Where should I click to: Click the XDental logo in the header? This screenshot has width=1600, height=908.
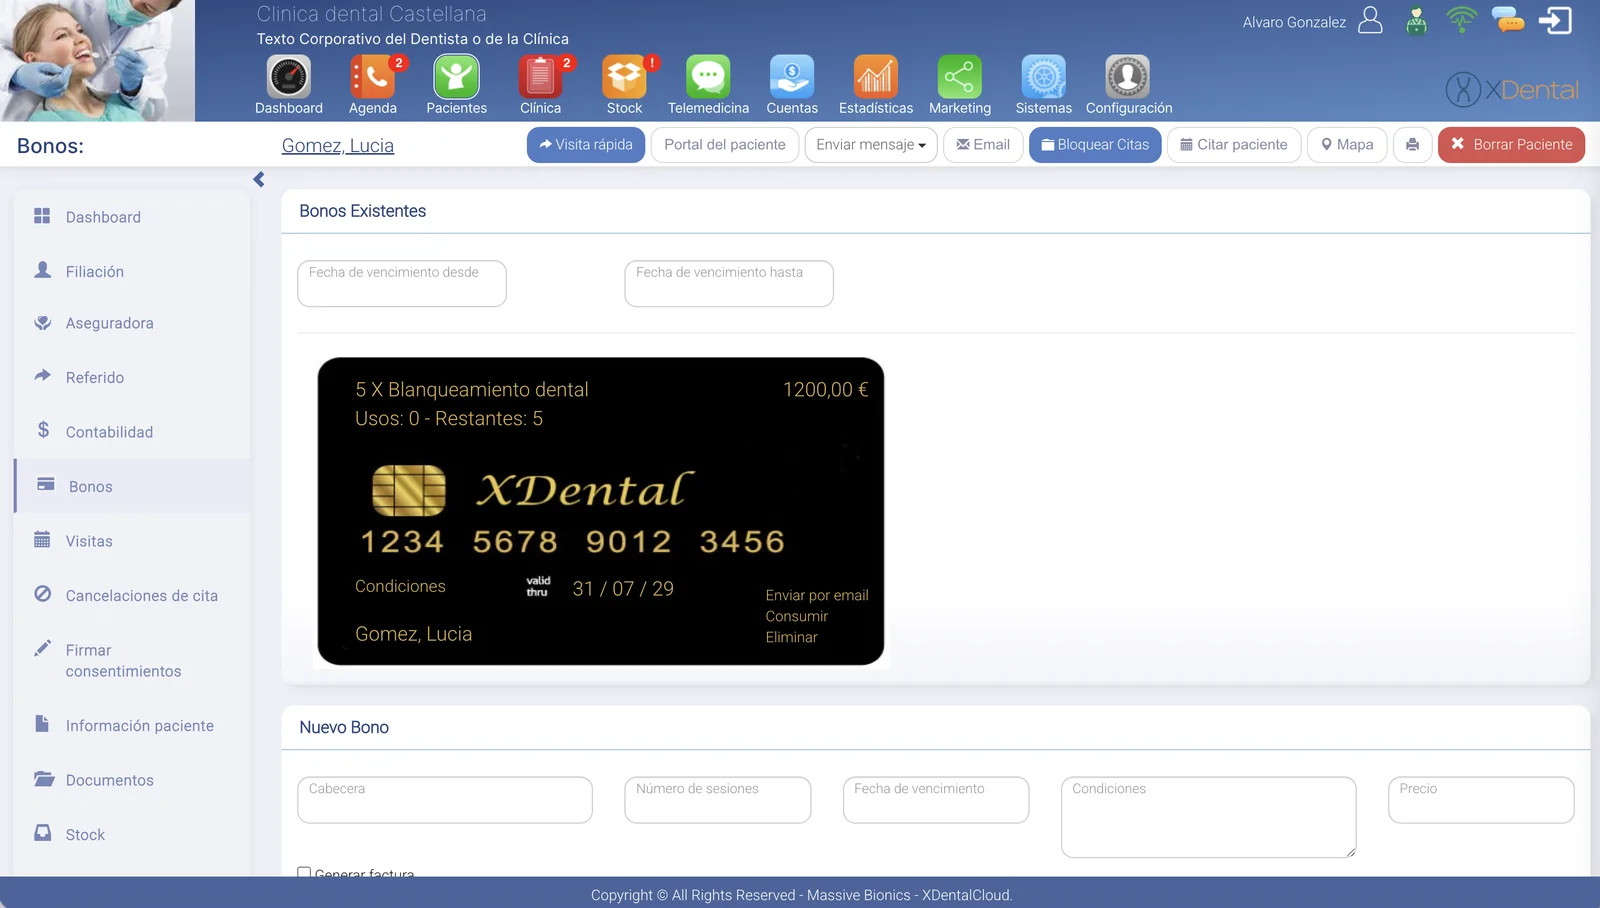[x=1512, y=90]
